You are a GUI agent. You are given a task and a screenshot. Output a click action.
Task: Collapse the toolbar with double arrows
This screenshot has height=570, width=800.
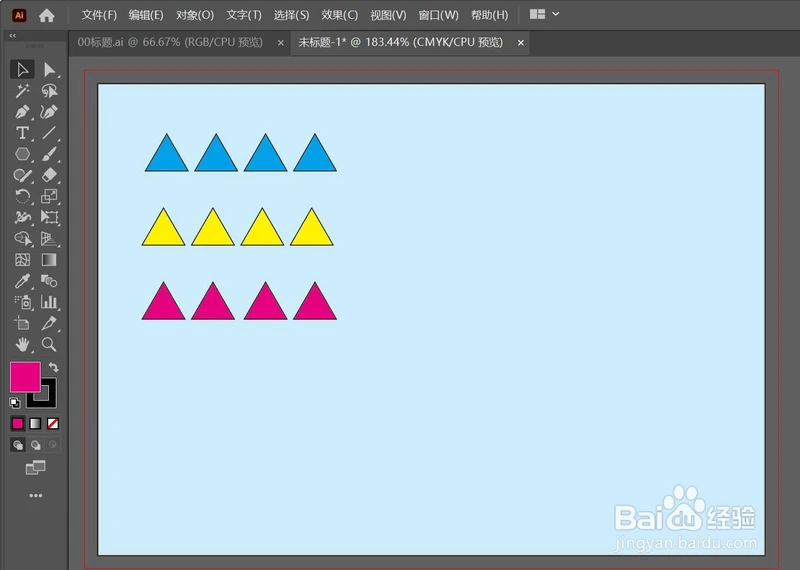point(13,36)
